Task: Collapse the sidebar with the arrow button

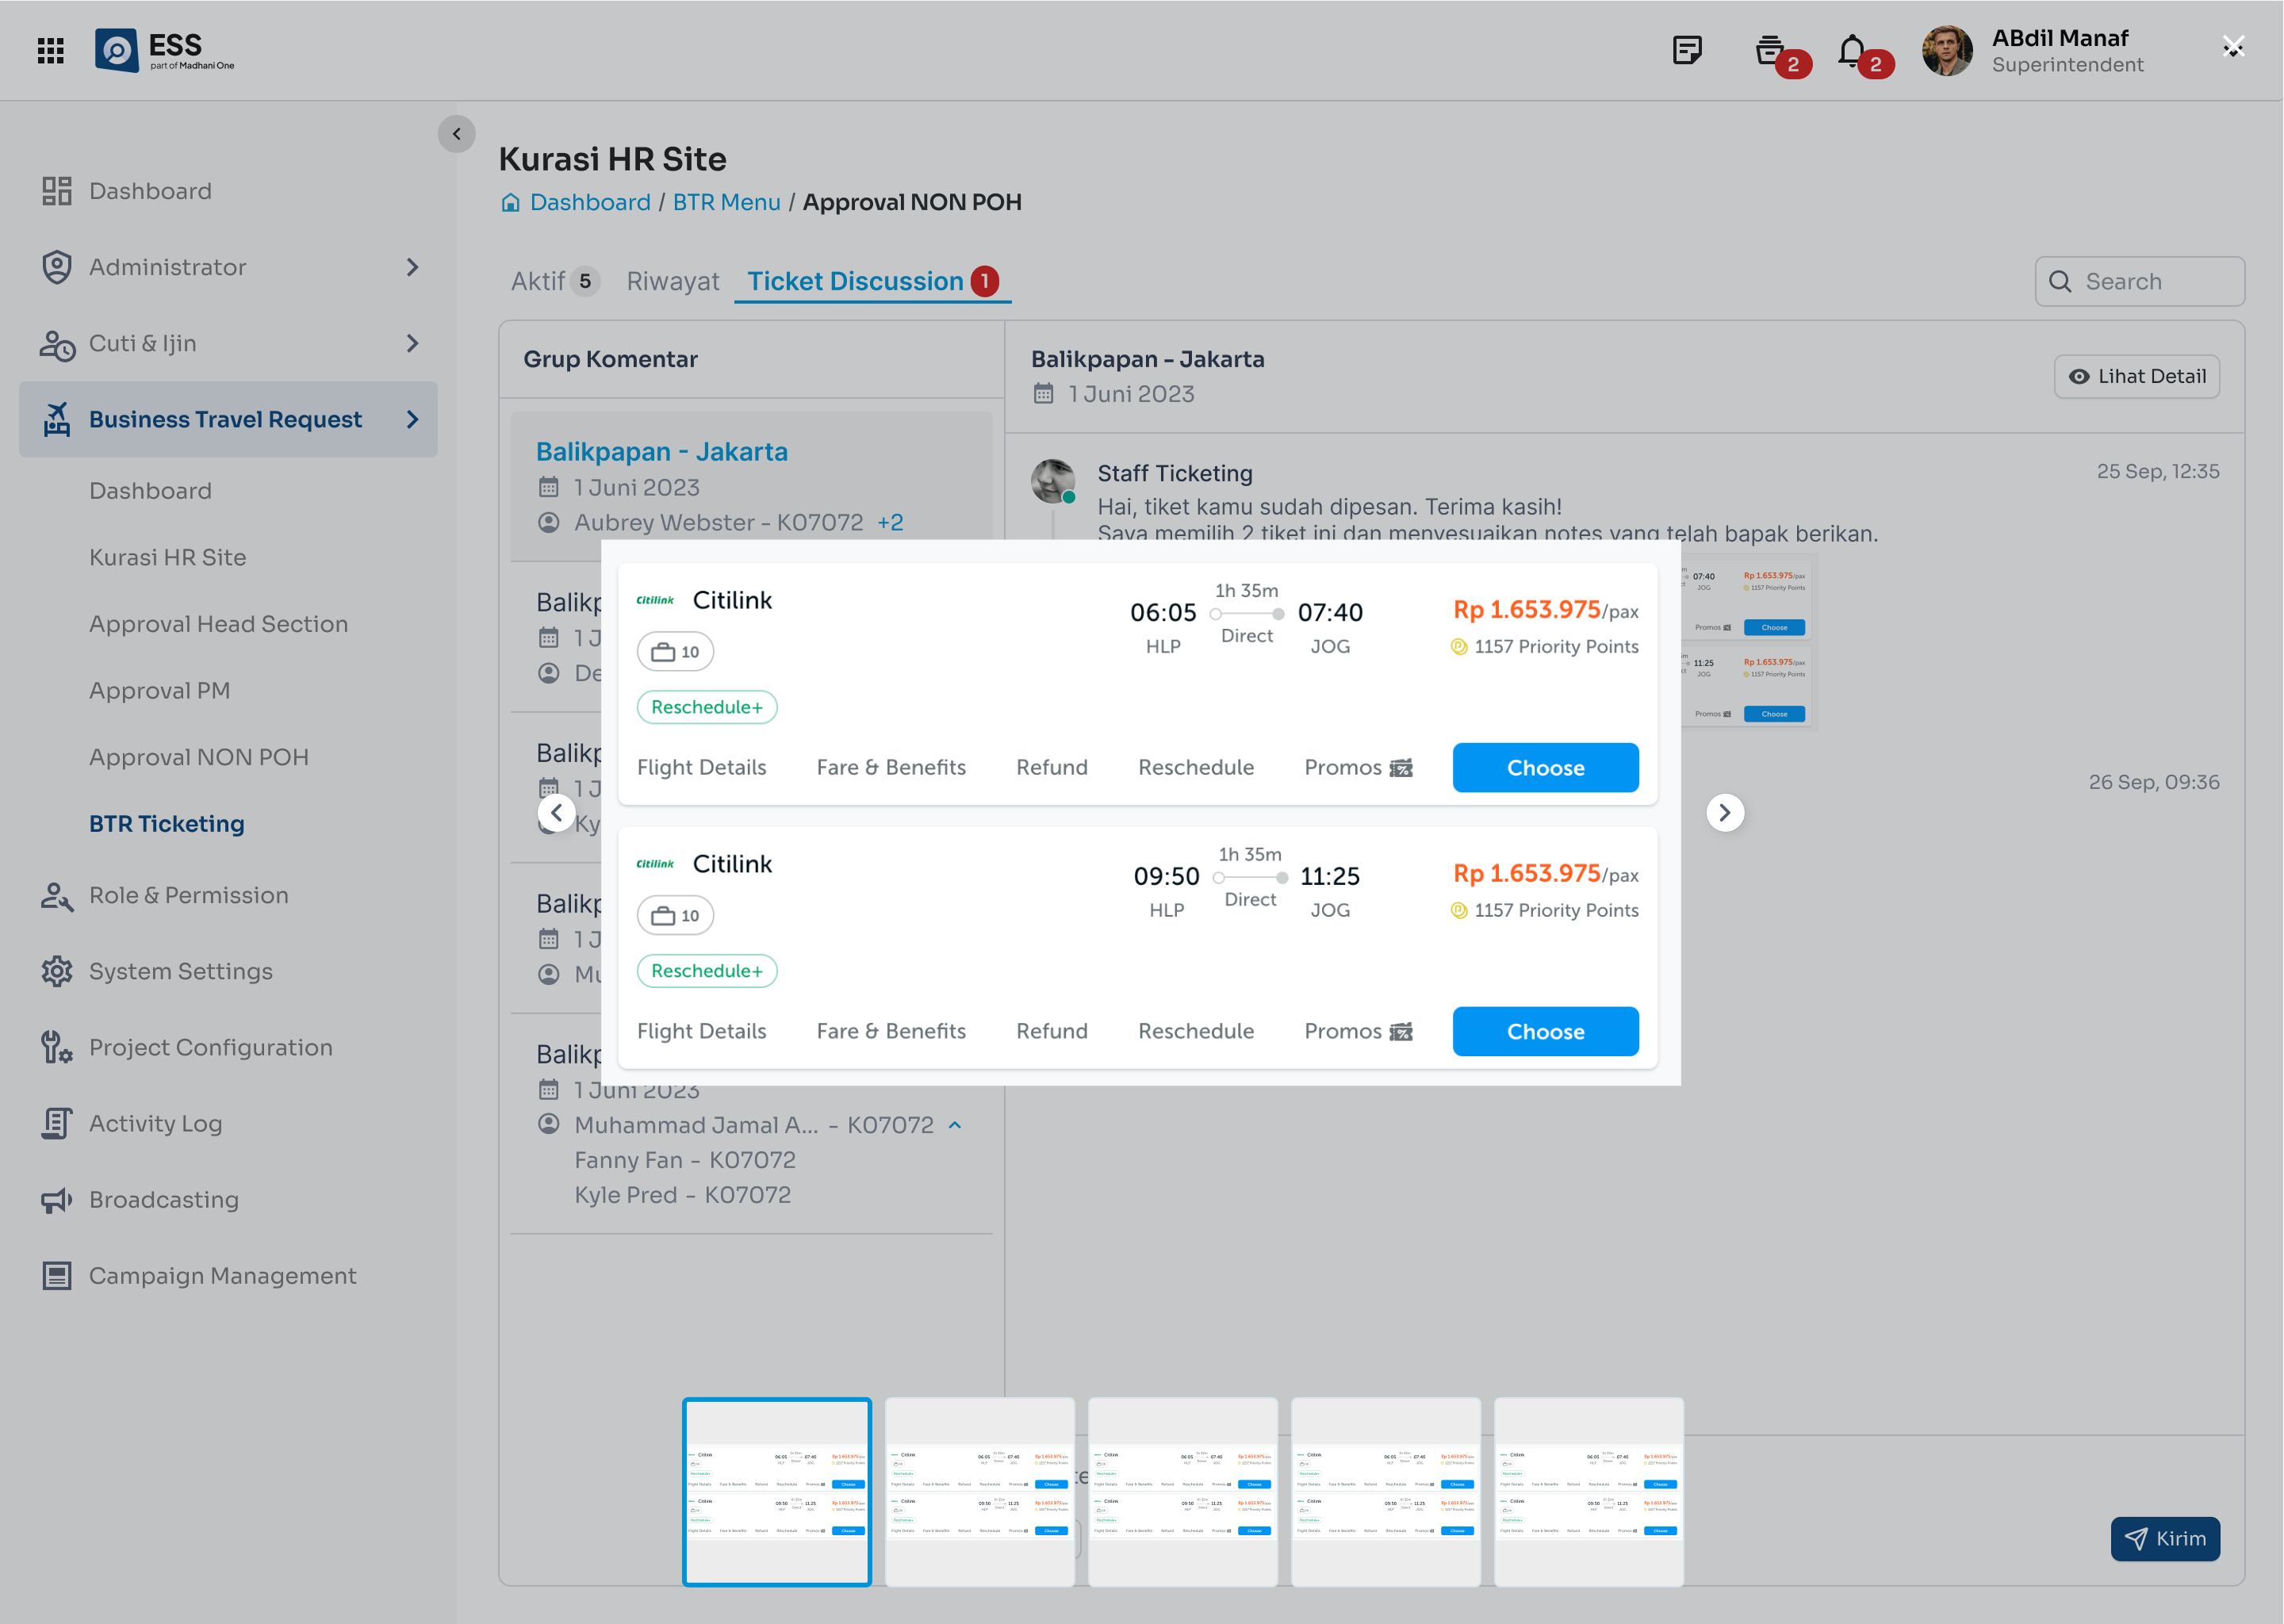Action: click(457, 134)
